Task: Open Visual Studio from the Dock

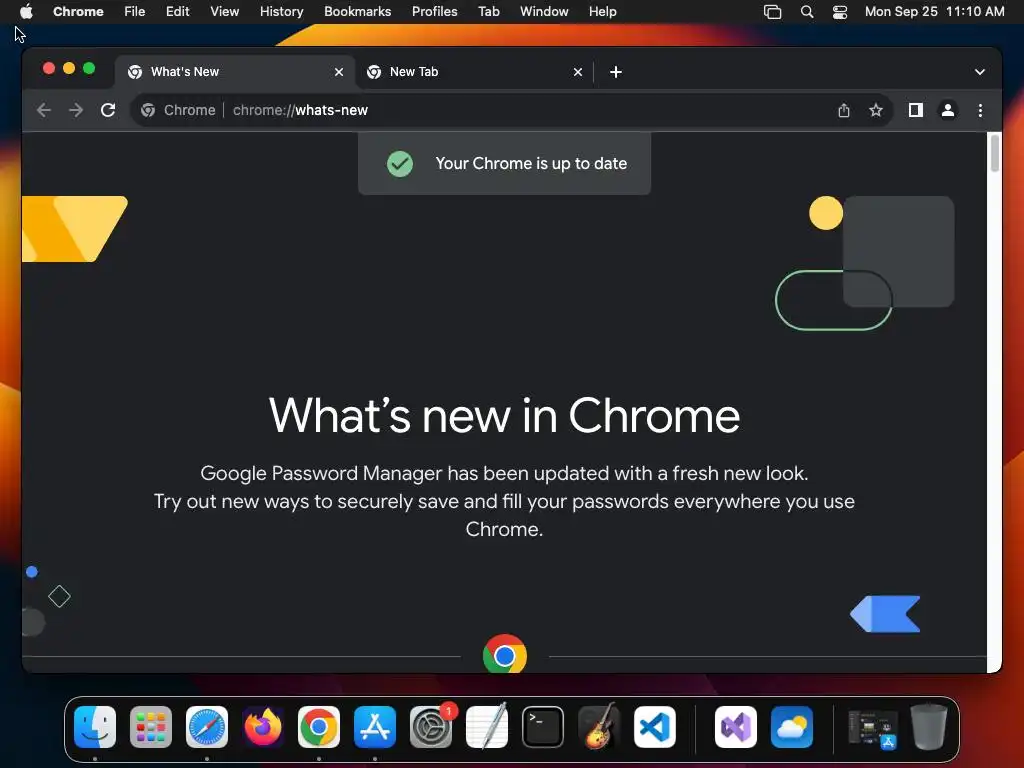Action: 736,727
